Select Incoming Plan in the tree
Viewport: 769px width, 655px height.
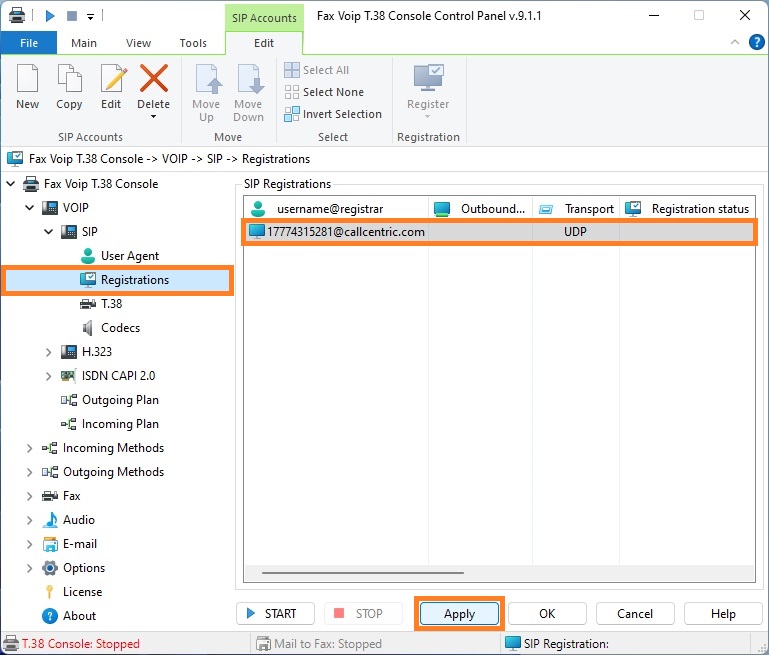coord(120,424)
